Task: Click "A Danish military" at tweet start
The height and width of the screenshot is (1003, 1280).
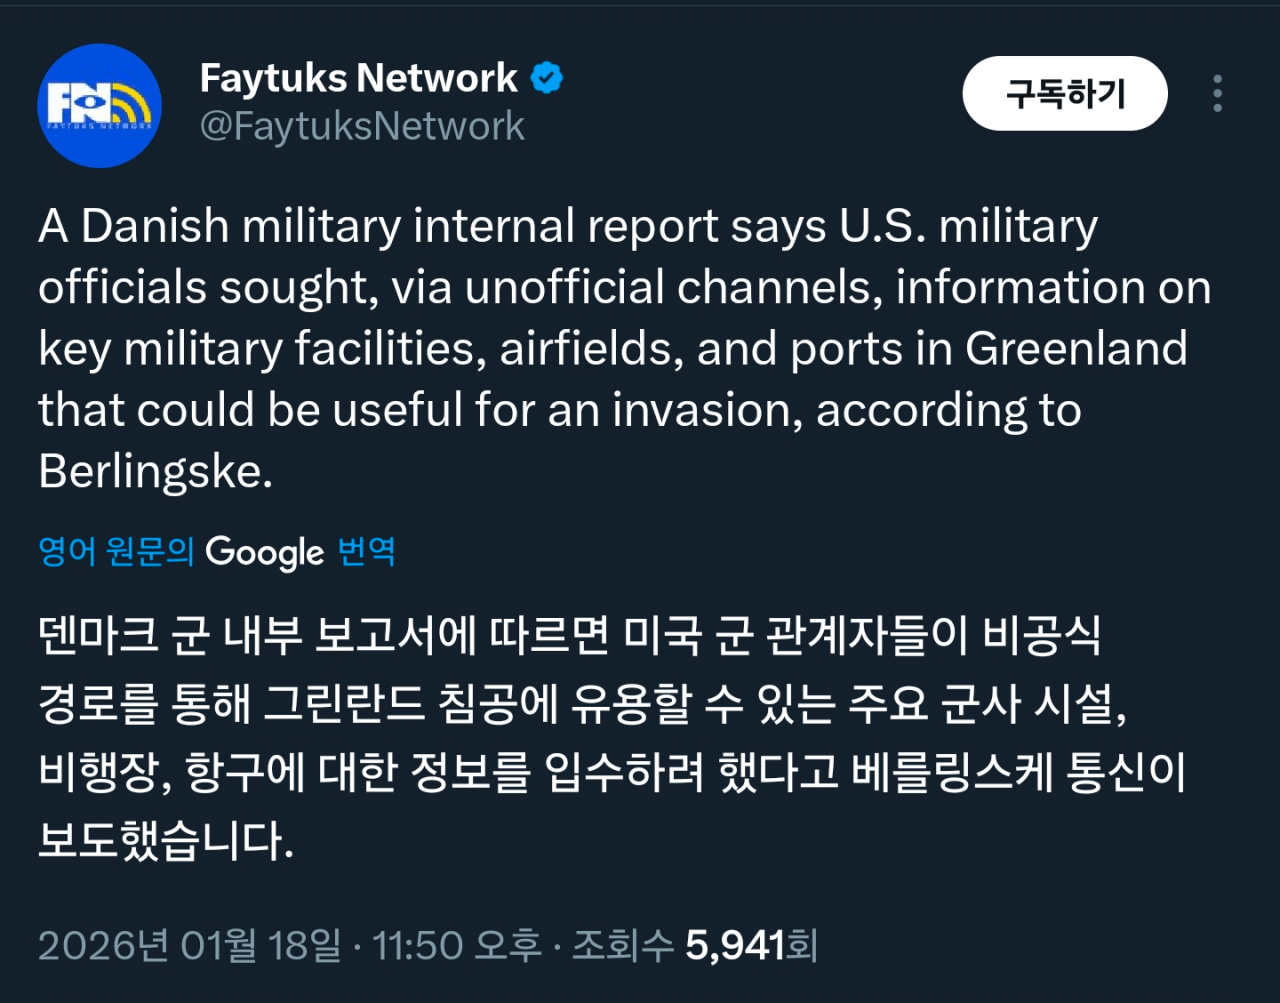Action: point(220,226)
